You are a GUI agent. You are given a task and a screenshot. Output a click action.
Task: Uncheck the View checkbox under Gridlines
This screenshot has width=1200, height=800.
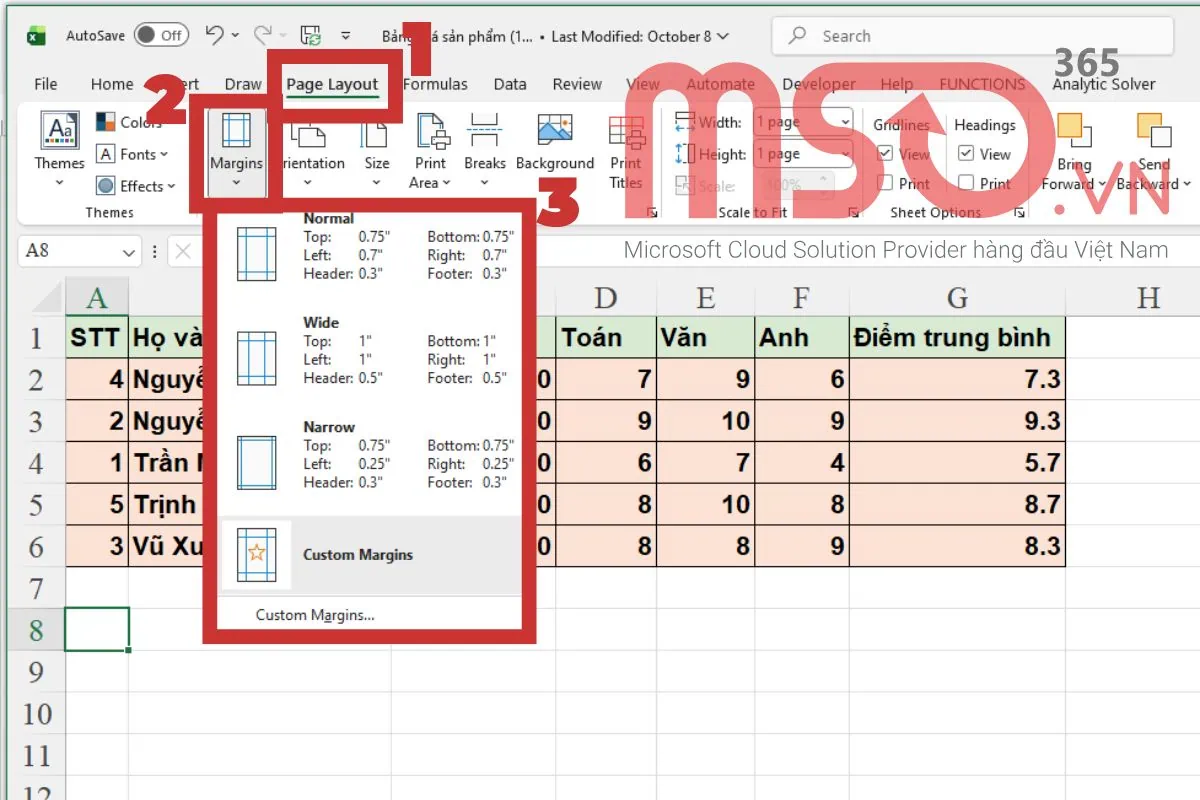point(888,153)
